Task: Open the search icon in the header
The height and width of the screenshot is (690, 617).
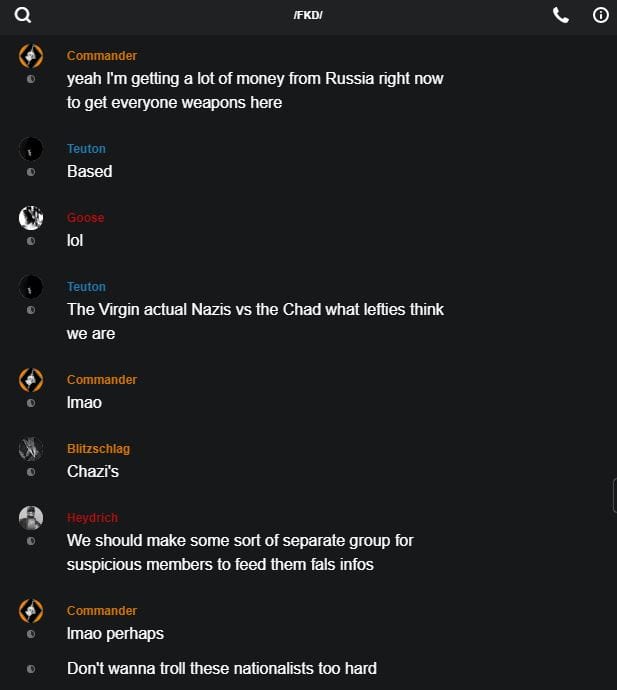Action: (23, 15)
